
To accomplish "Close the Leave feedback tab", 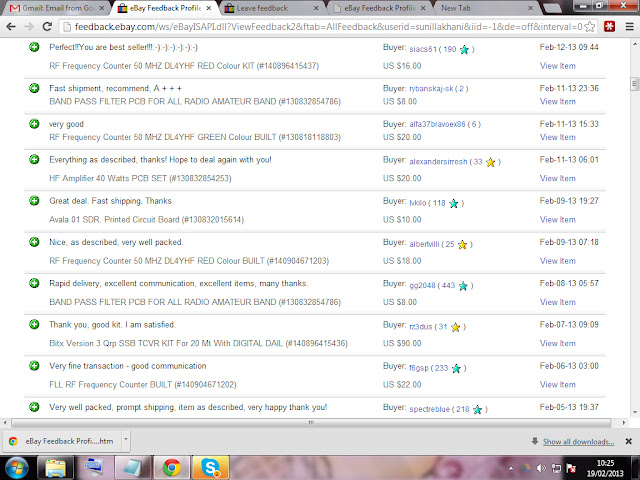I will 316,8.
